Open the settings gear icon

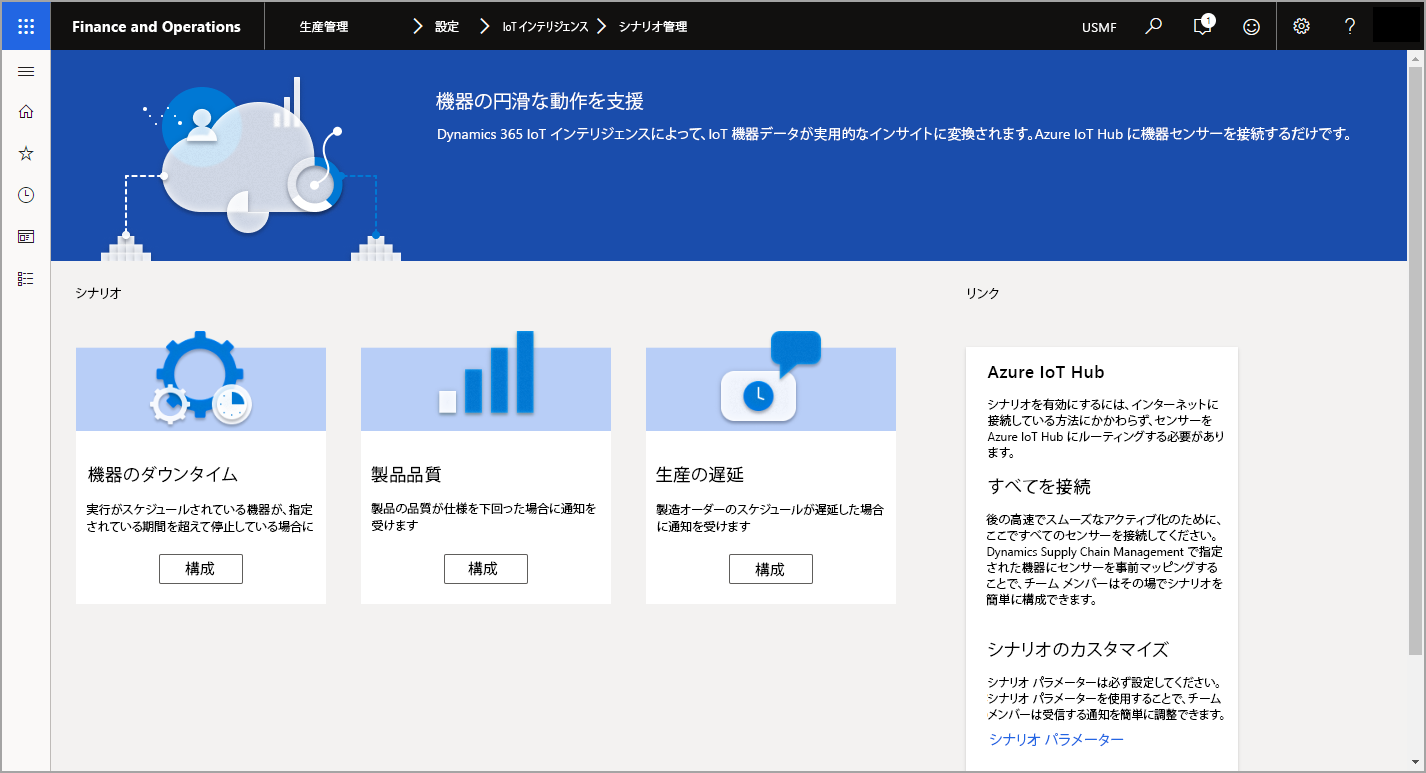[1301, 27]
